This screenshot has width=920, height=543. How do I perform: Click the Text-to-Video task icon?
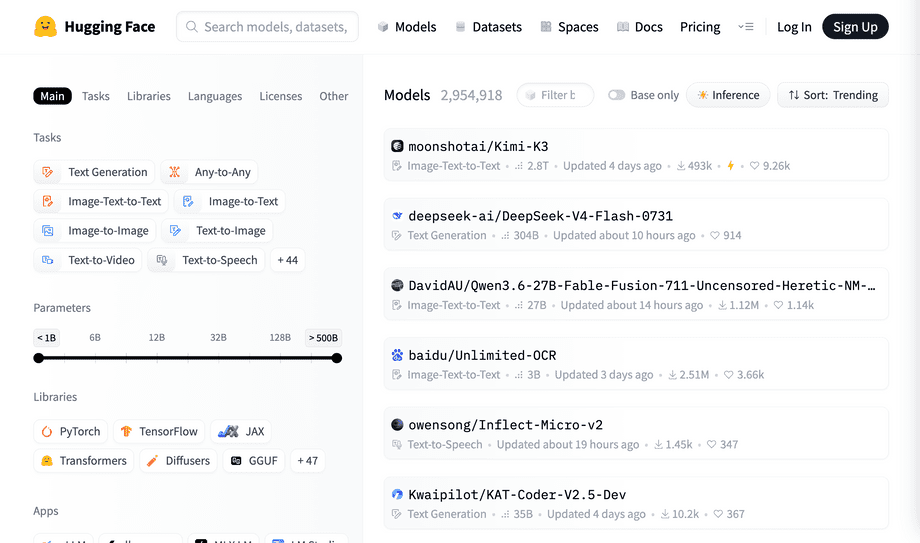[x=48, y=260]
